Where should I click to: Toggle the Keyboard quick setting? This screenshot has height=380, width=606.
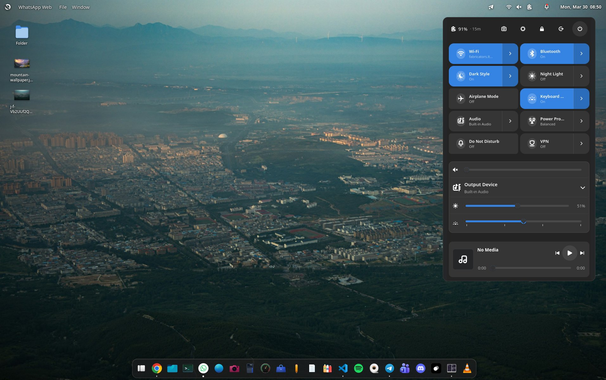click(547, 99)
